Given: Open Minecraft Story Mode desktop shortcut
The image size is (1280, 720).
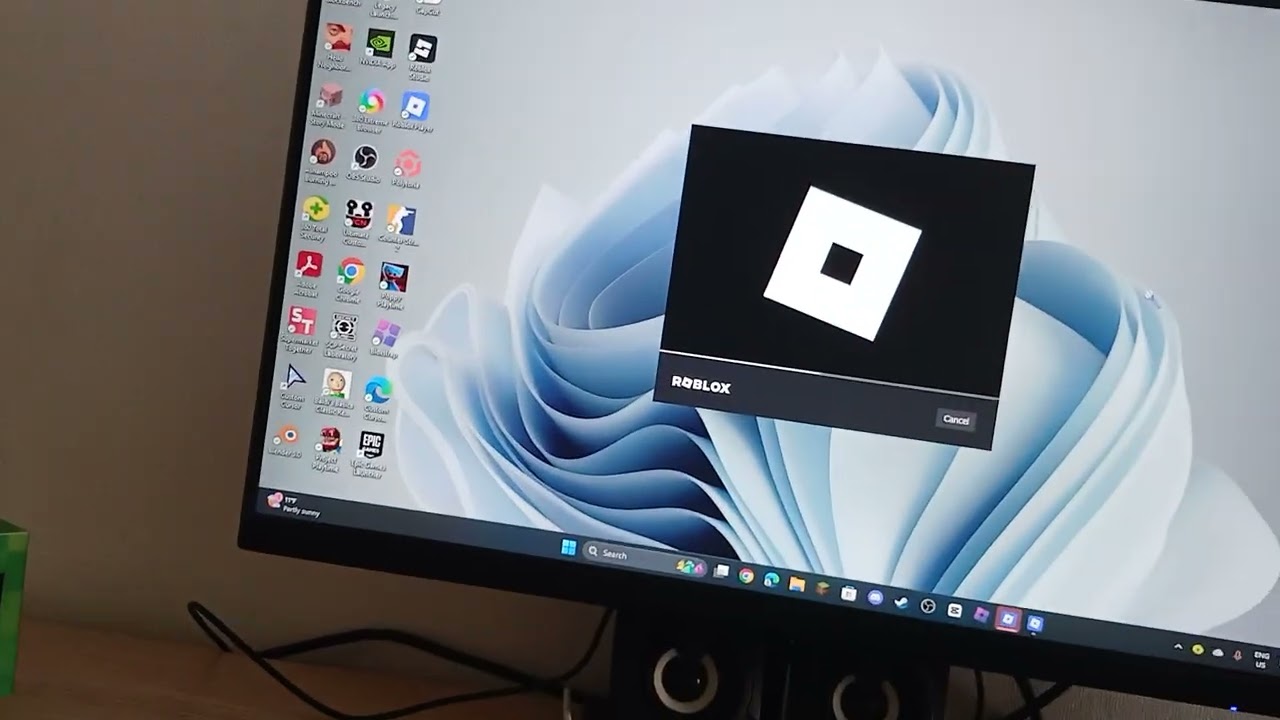Looking at the screenshot, I should click(328, 105).
